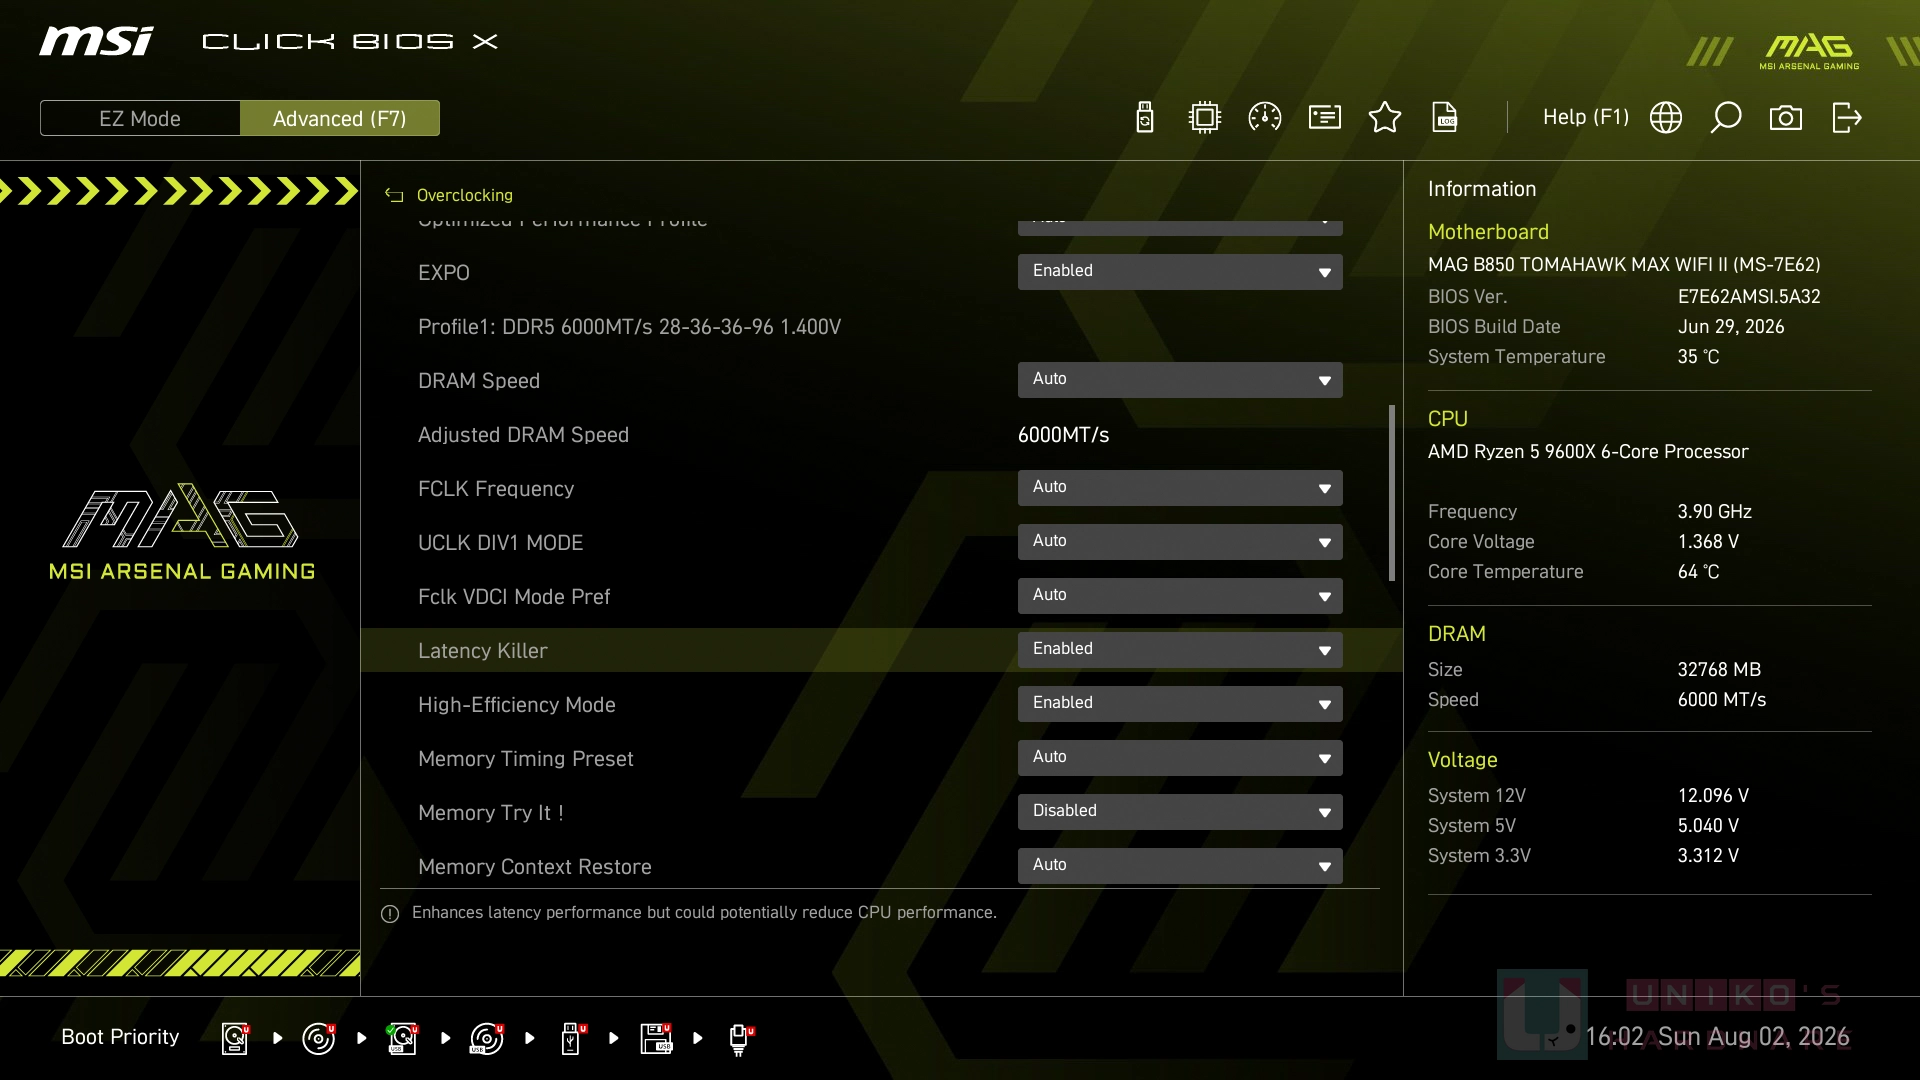This screenshot has height=1080, width=1920.
Task: Click the BIOS Build Date Jun 29, 2026
Action: [x=1731, y=327]
